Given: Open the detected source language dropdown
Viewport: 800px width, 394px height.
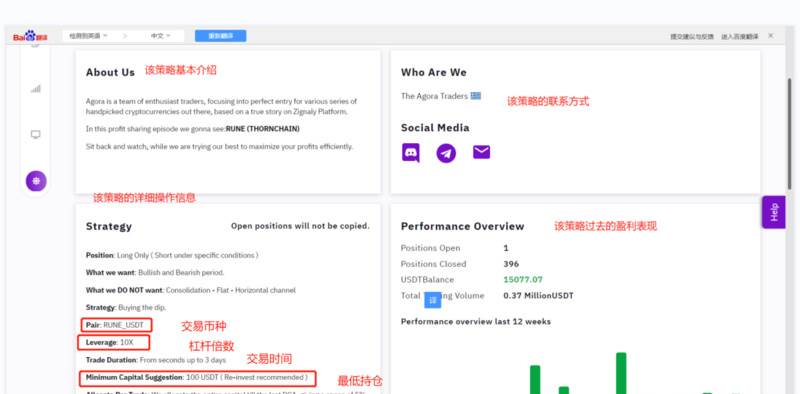Looking at the screenshot, I should pos(88,36).
